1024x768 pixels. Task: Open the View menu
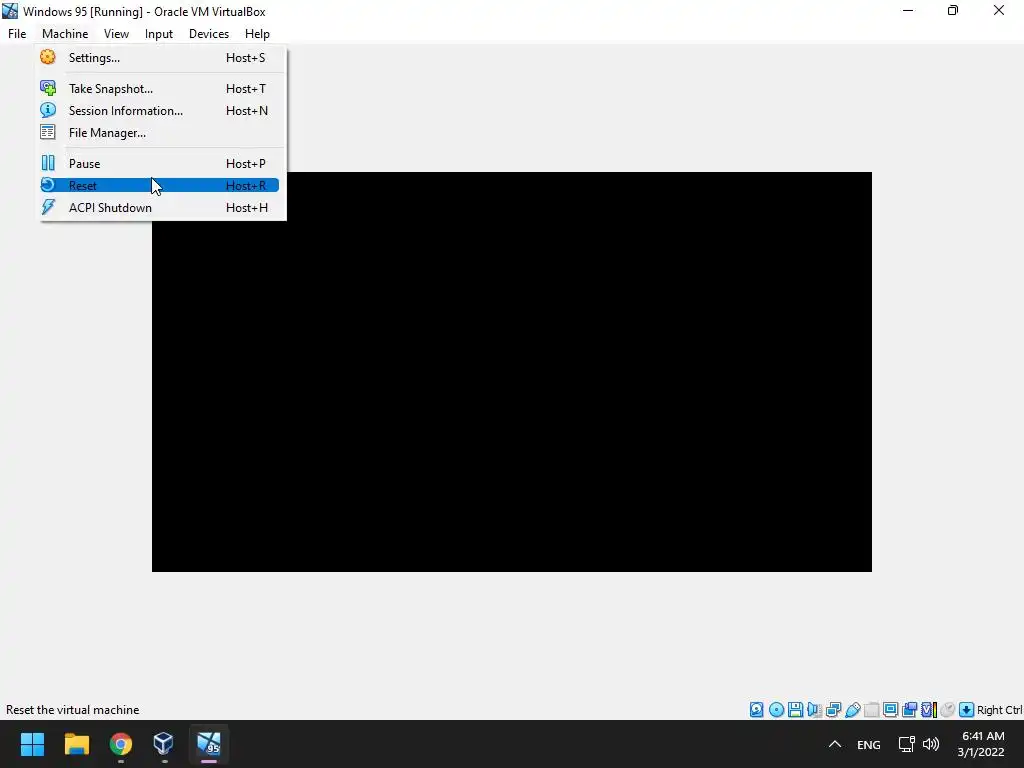(x=116, y=34)
